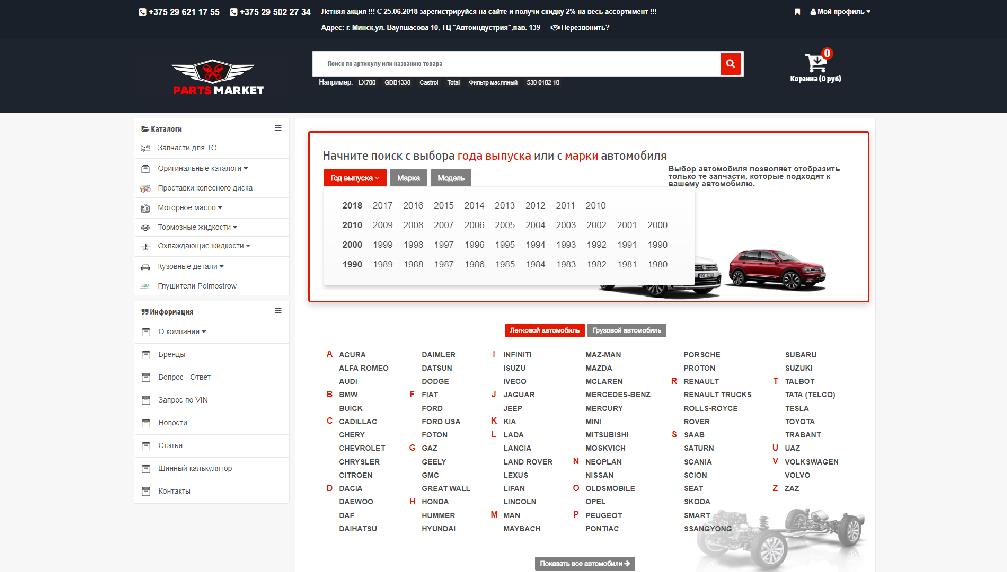Expand the О компании submenu
The width and height of the screenshot is (1007, 572).
(x=182, y=332)
